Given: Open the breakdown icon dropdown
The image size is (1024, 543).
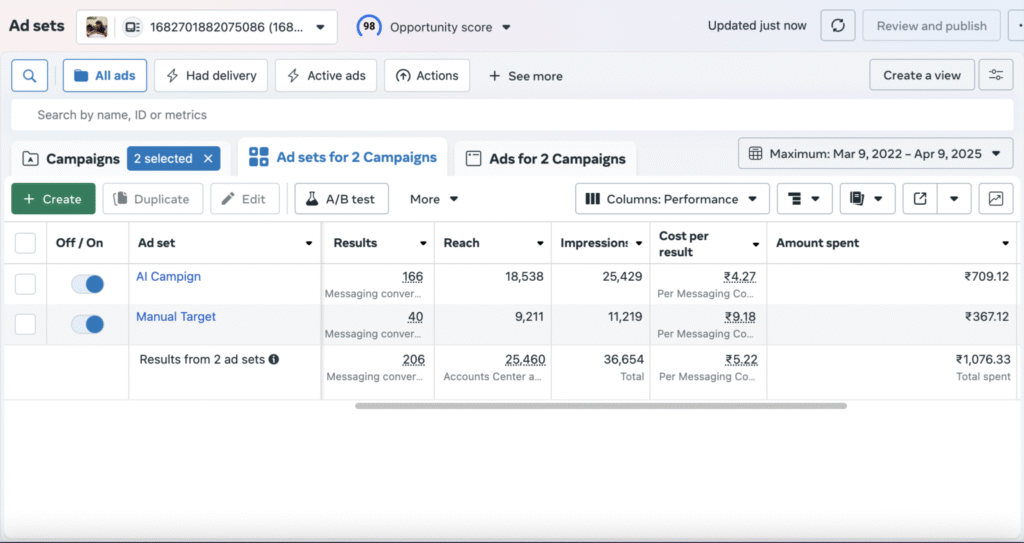Looking at the screenshot, I should click(804, 199).
